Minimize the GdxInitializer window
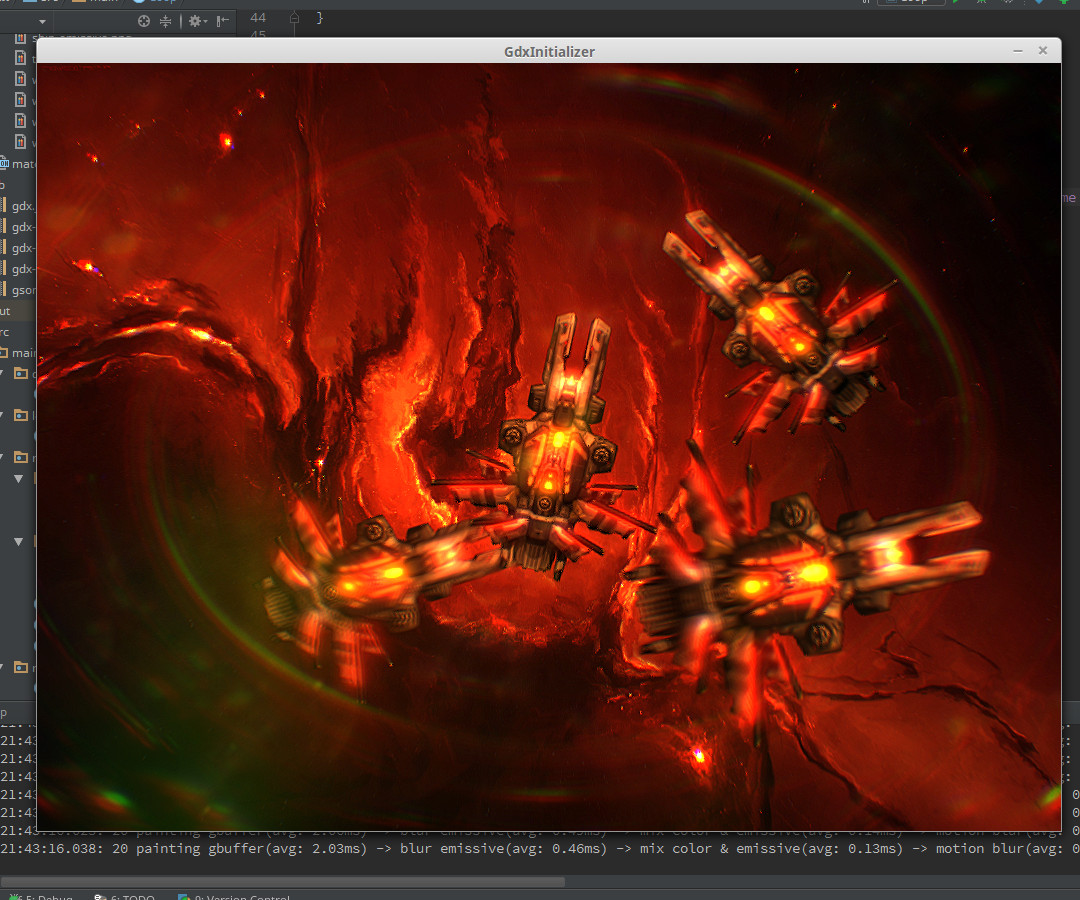 1018,51
